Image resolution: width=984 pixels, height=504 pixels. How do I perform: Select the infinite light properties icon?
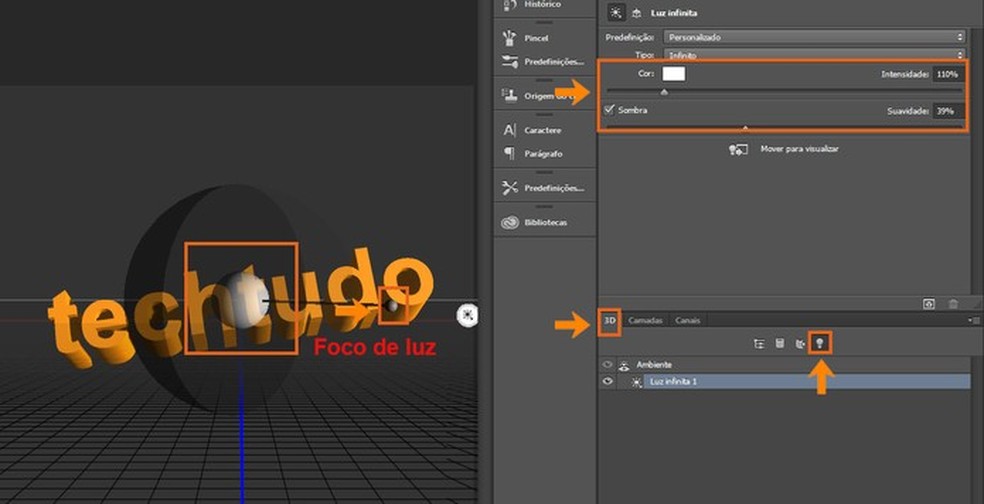click(x=616, y=13)
